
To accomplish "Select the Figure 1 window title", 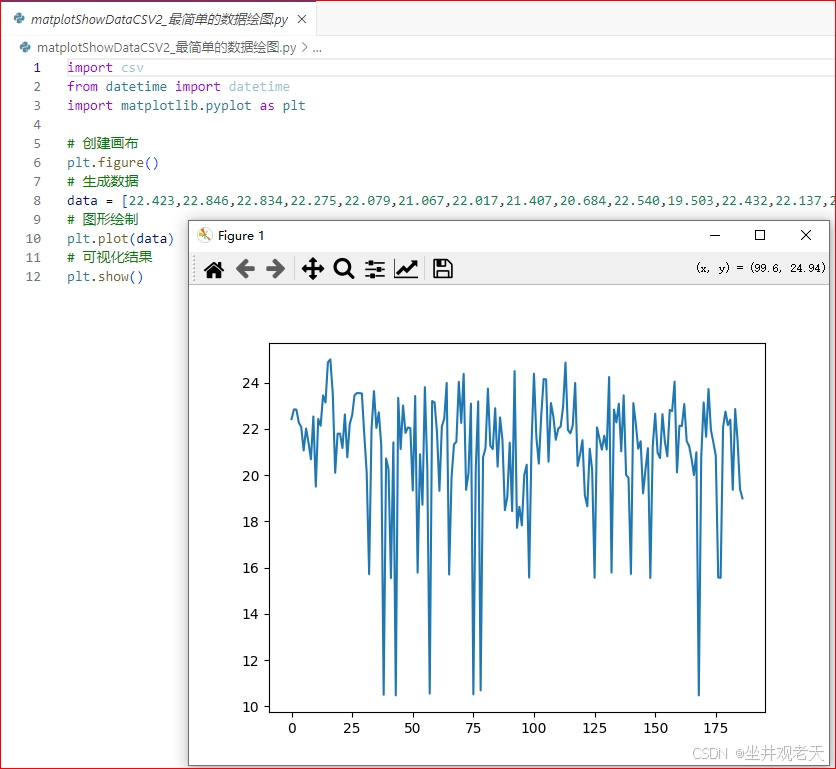I will [240, 236].
